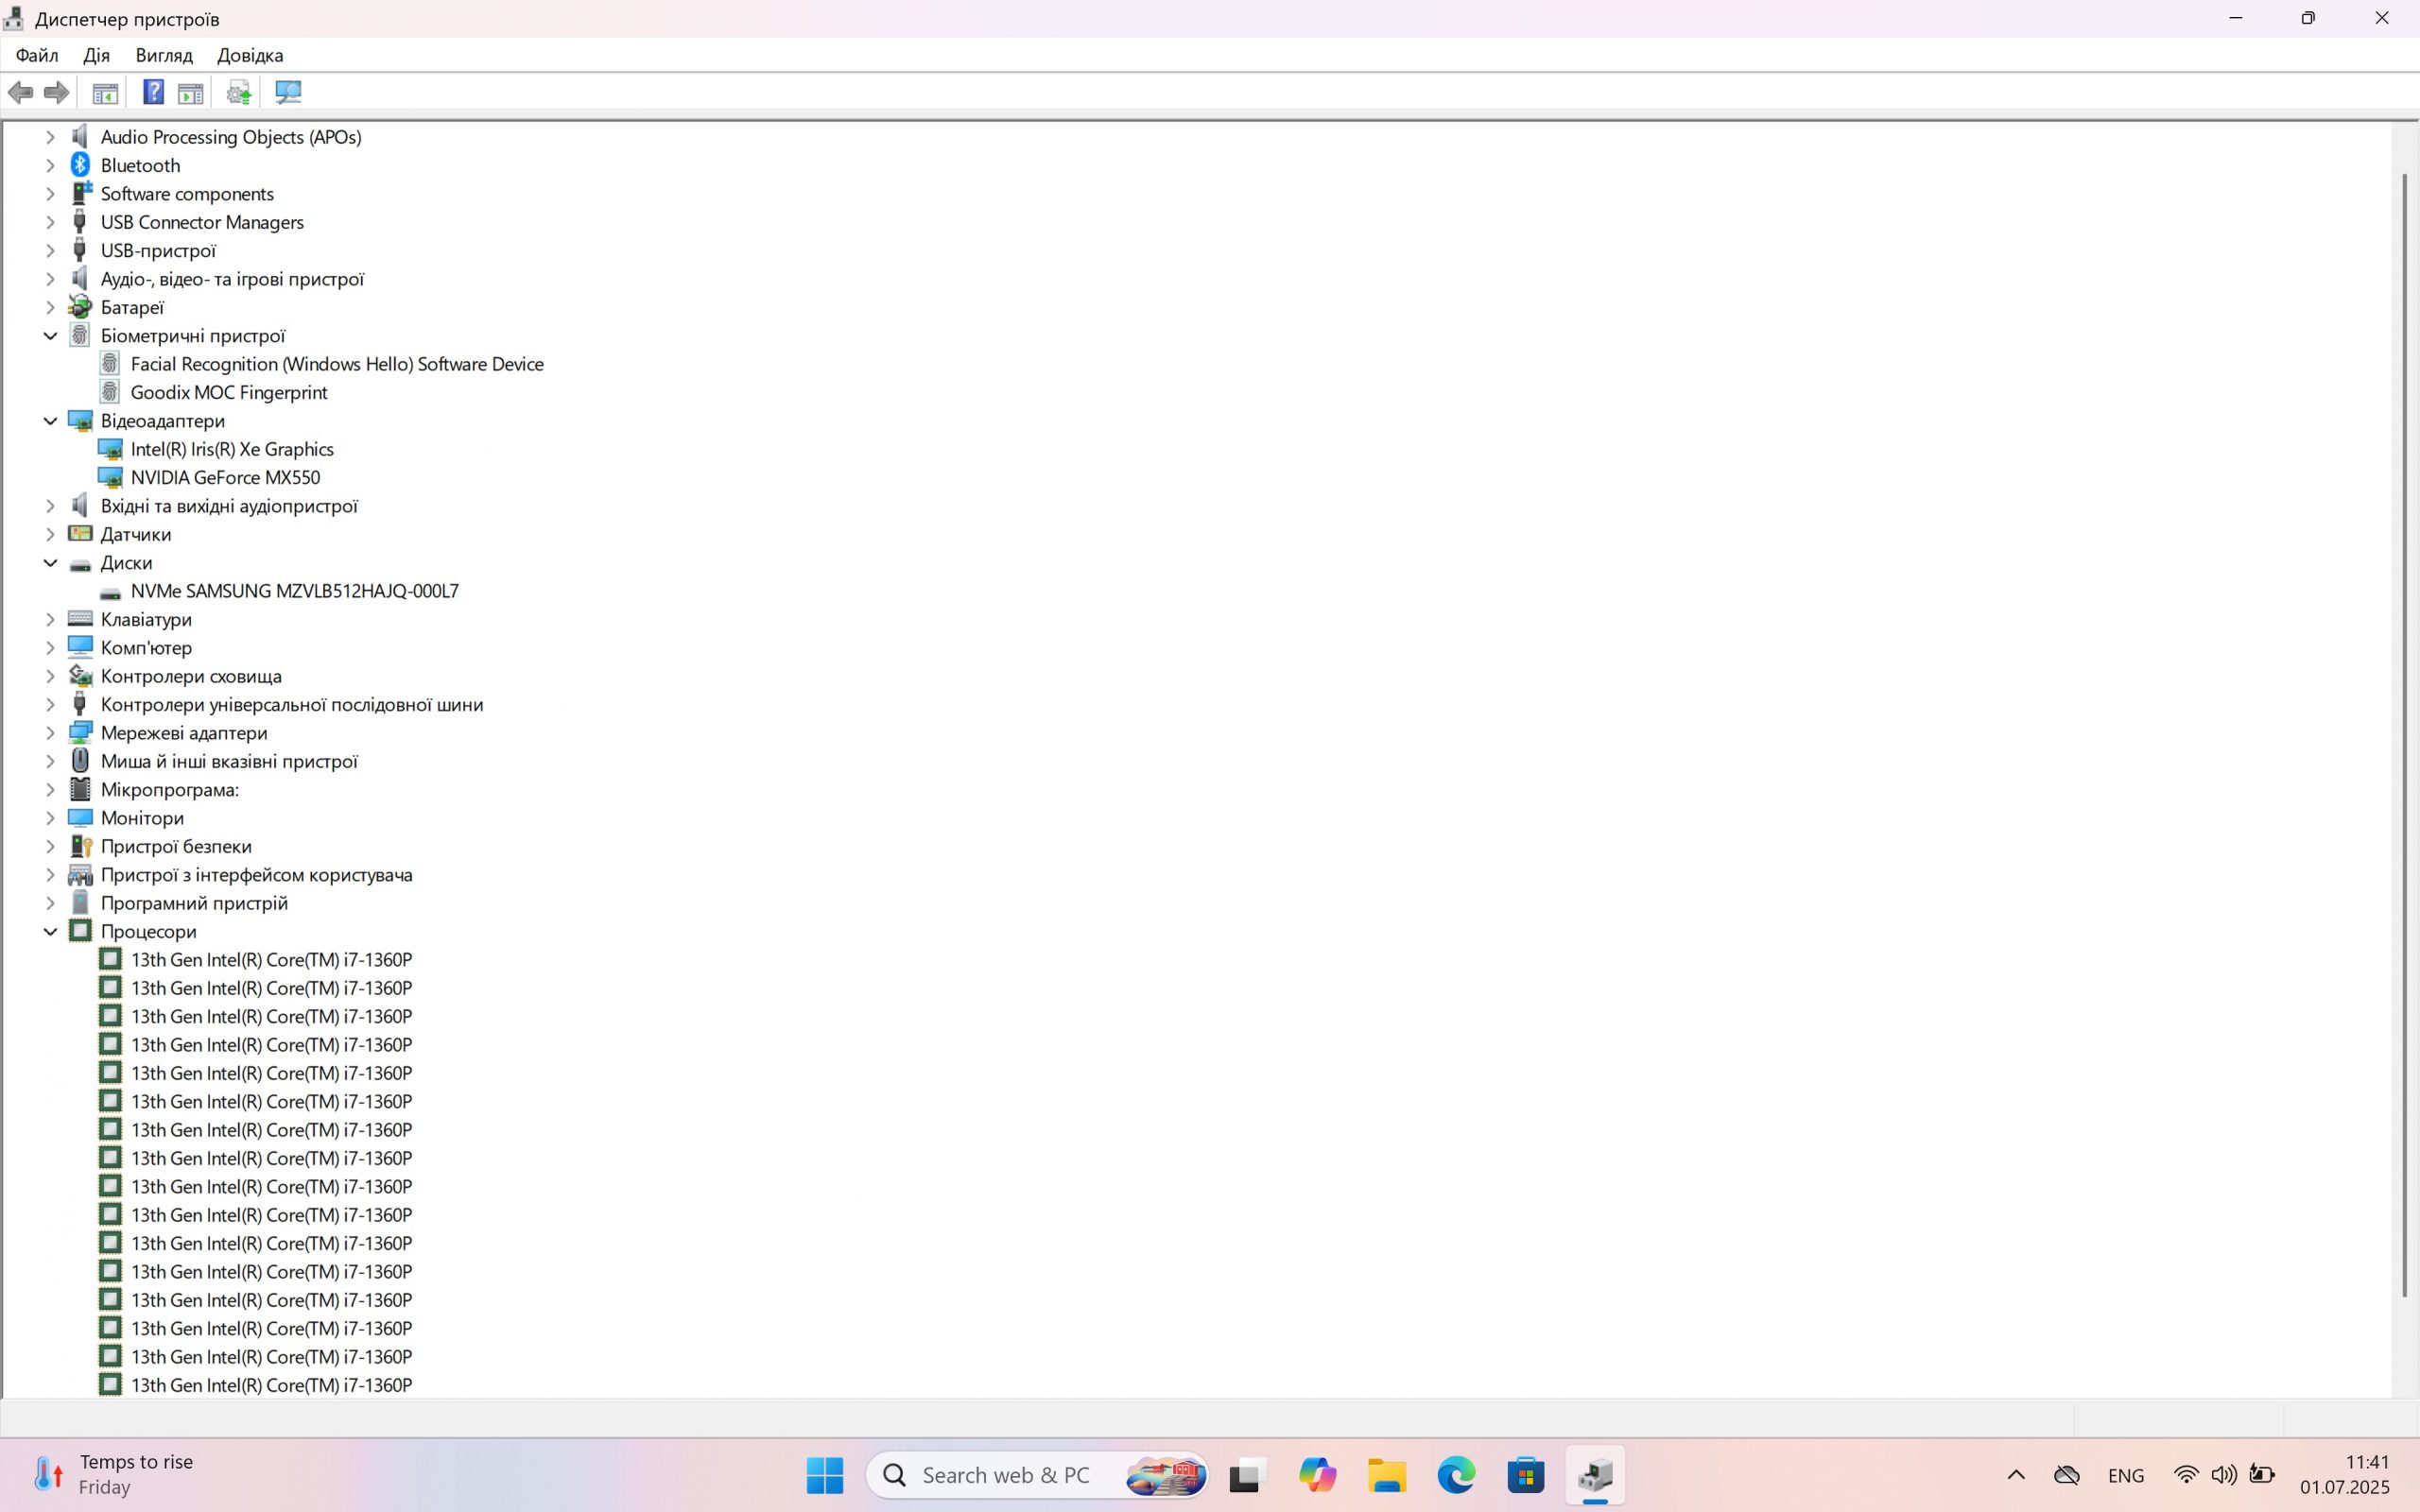Open the clock showing 11:41 01.07.2025
This screenshot has height=1512, width=2420.
point(2344,1475)
